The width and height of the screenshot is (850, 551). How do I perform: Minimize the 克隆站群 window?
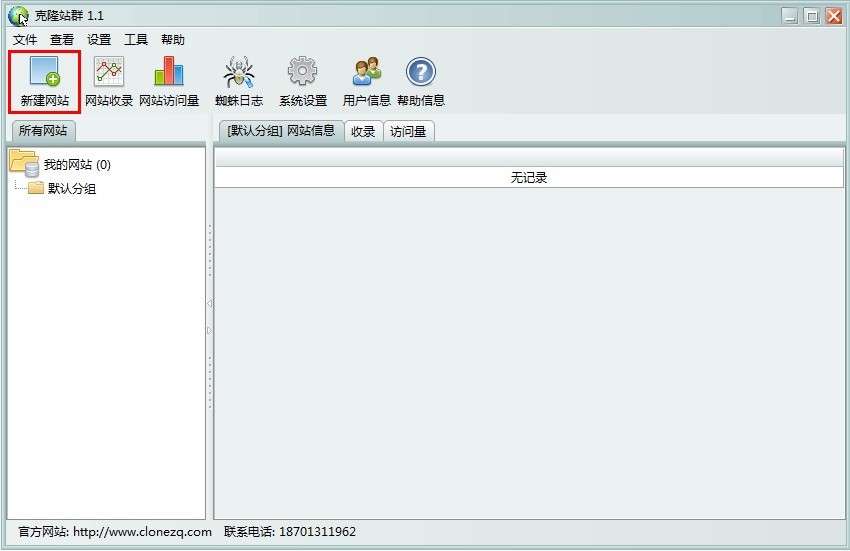click(x=790, y=16)
